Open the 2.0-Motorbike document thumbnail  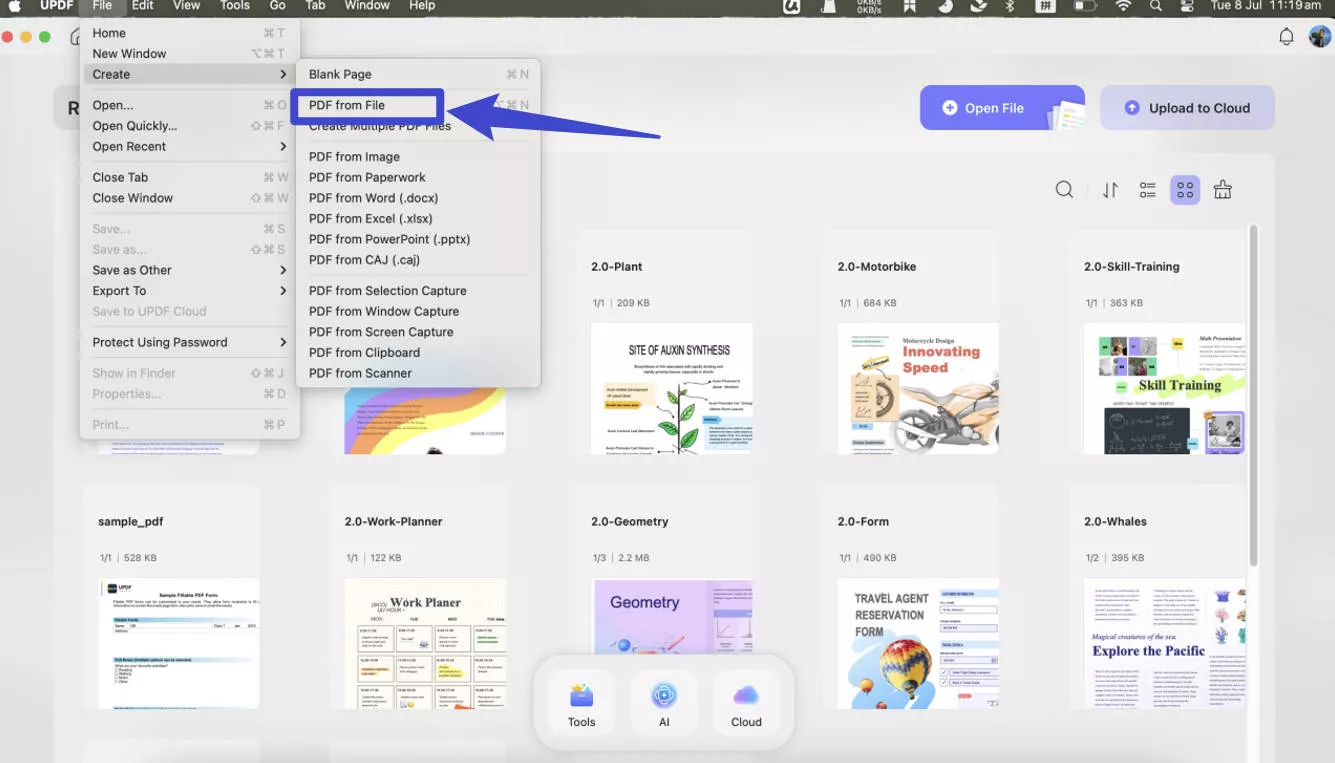(x=918, y=388)
